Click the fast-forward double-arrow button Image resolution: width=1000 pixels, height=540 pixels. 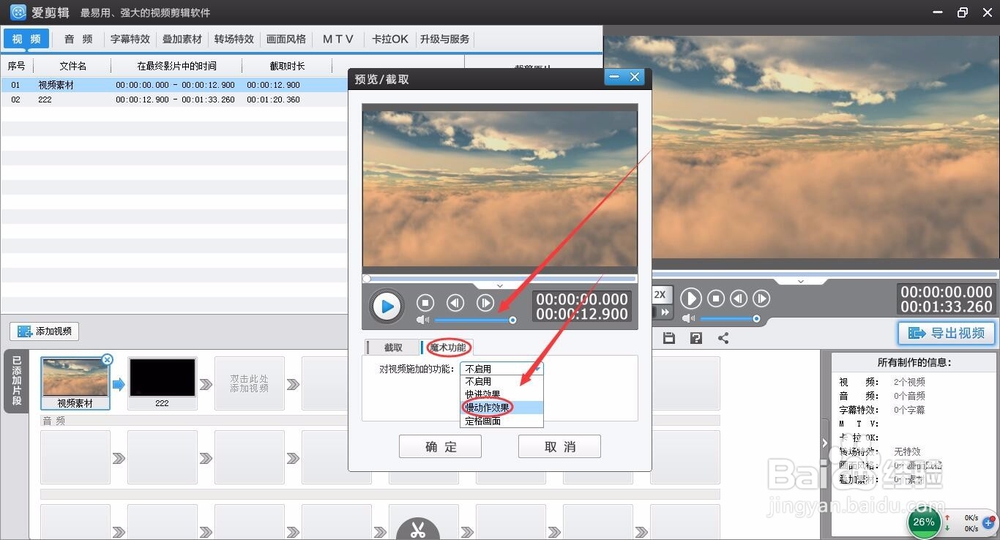tap(664, 312)
